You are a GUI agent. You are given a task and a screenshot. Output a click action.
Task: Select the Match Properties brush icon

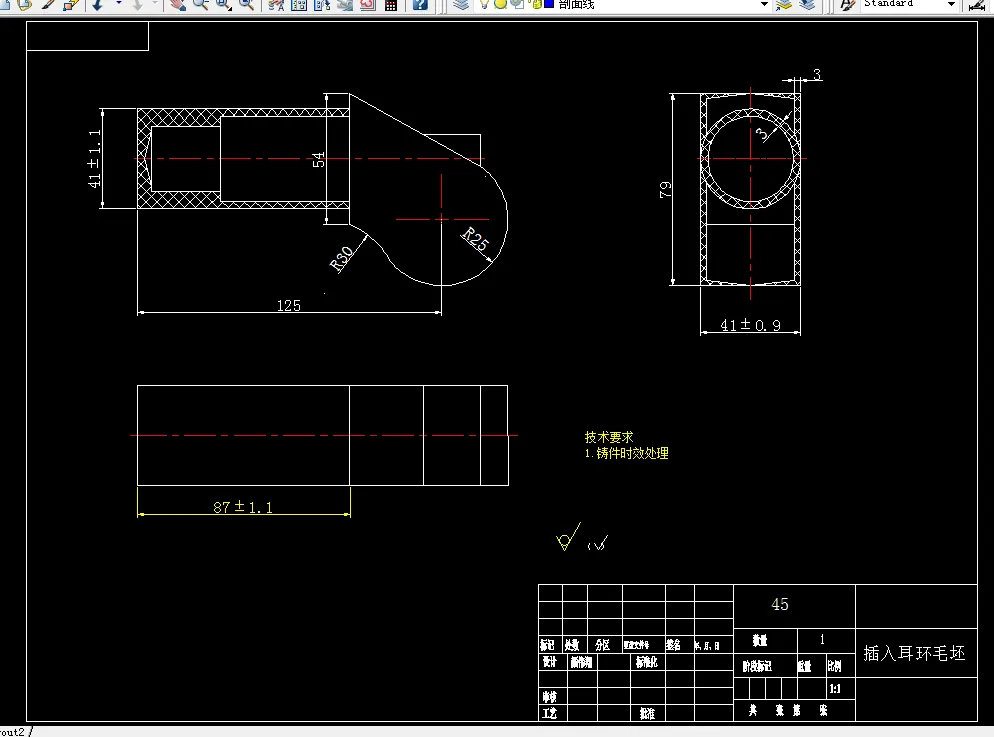49,4
